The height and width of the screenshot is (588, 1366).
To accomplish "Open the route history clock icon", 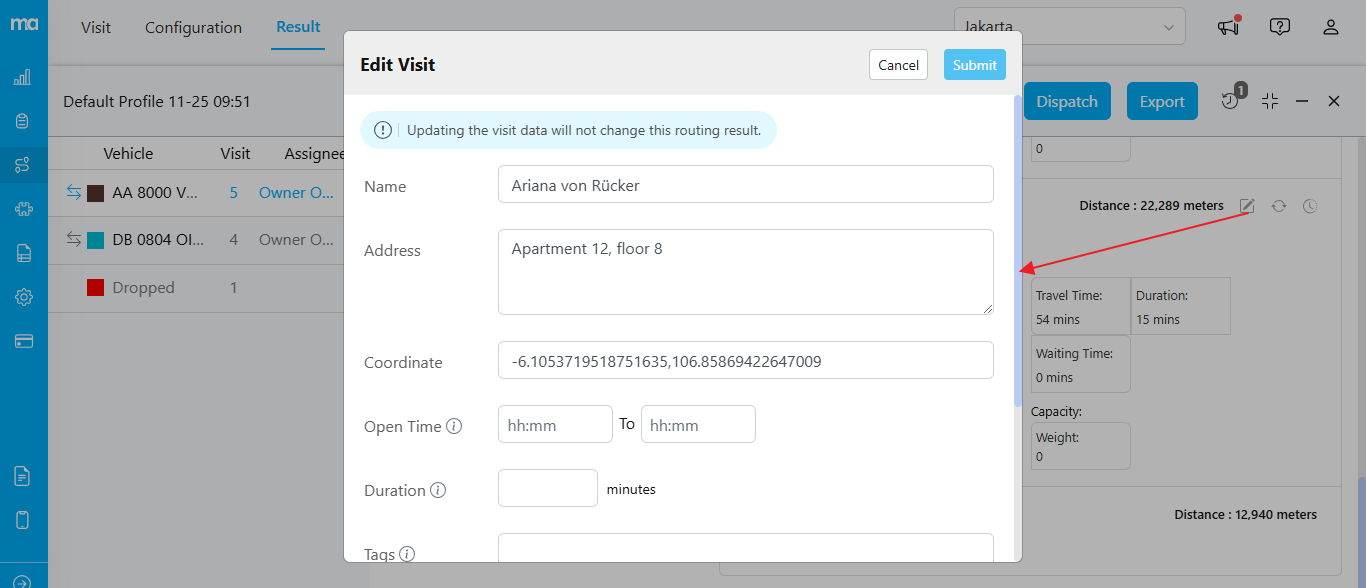I will (x=1310, y=206).
